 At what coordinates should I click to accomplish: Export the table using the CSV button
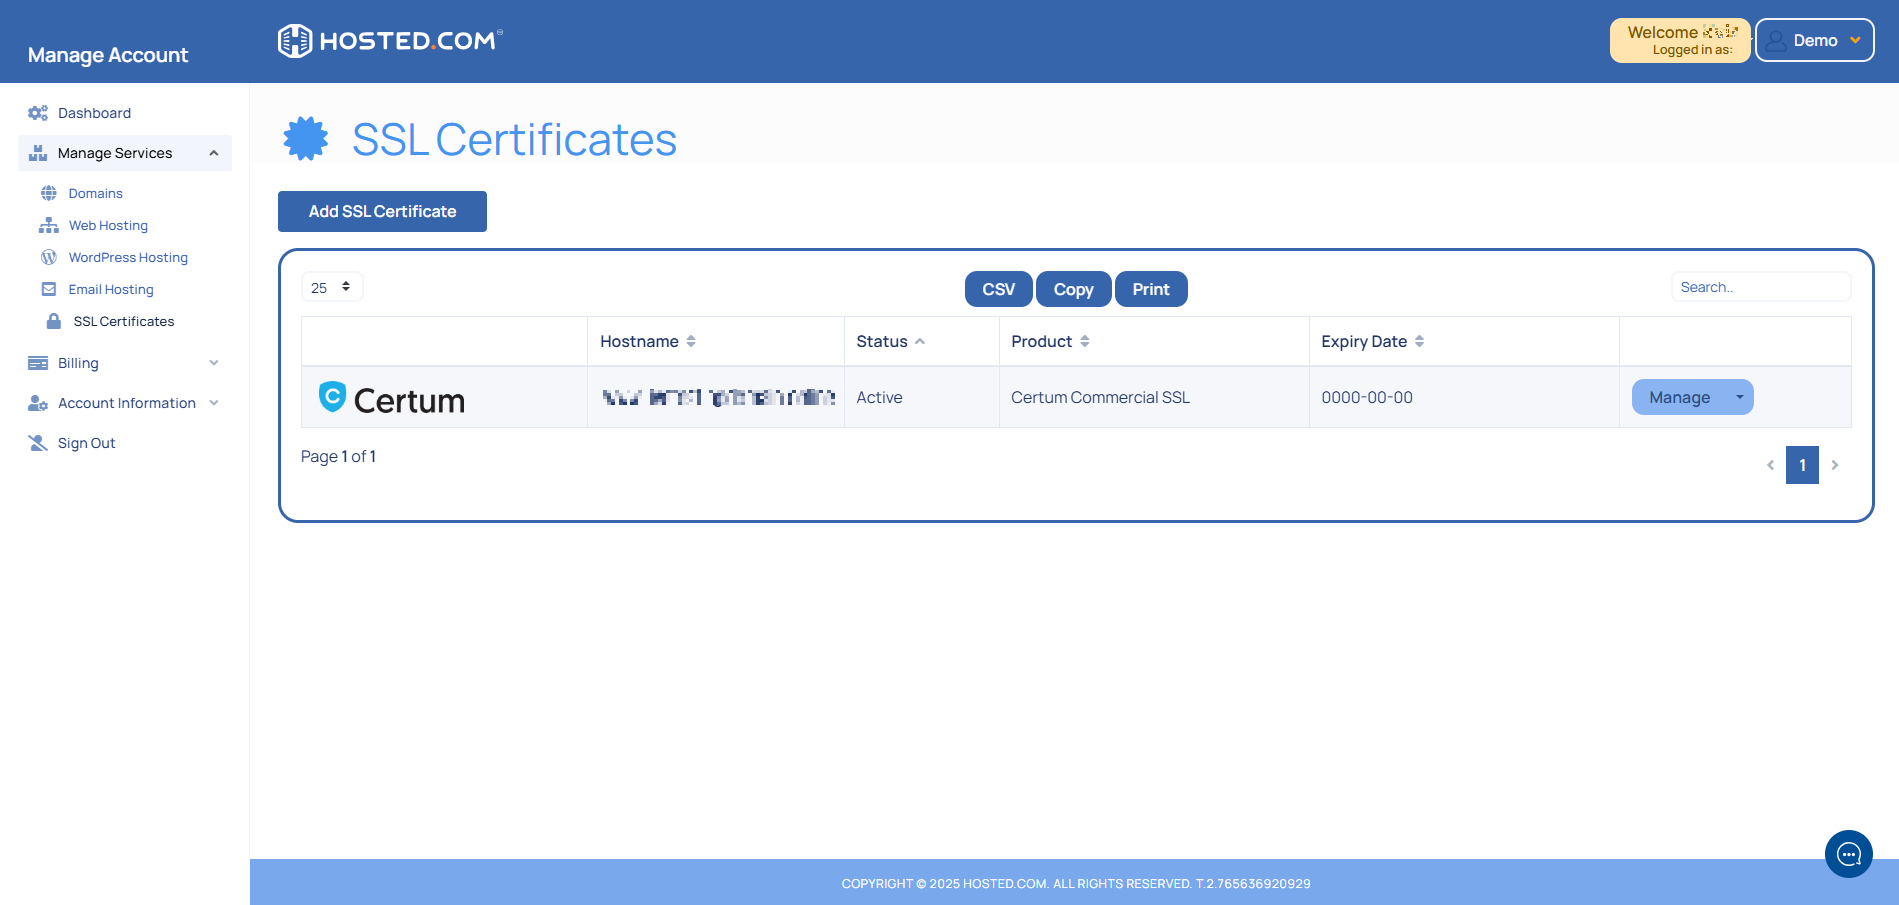pos(997,289)
